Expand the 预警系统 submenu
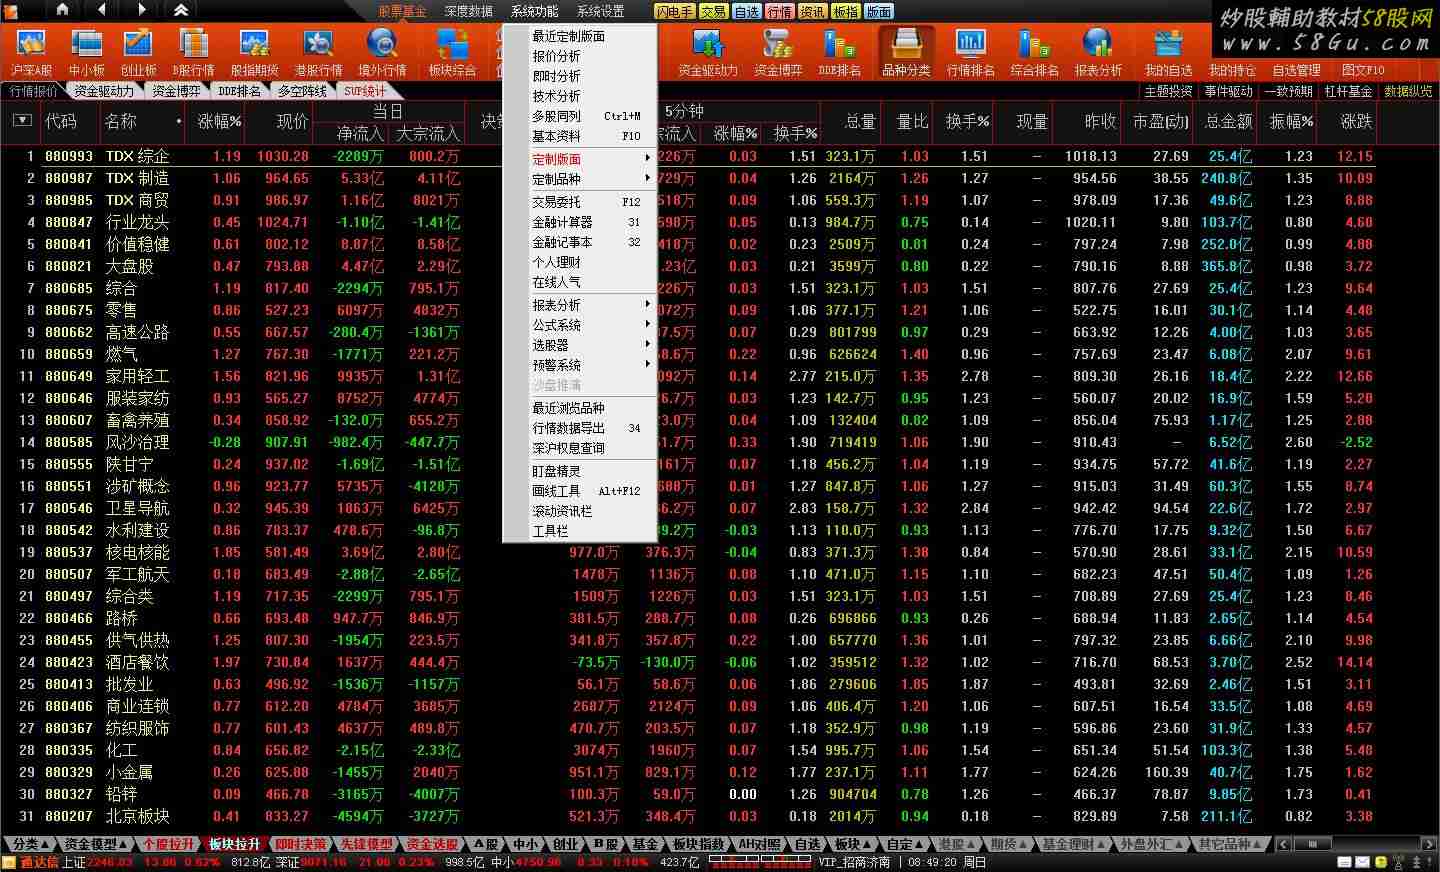Screen dimensions: 1440x872 [x=580, y=365]
